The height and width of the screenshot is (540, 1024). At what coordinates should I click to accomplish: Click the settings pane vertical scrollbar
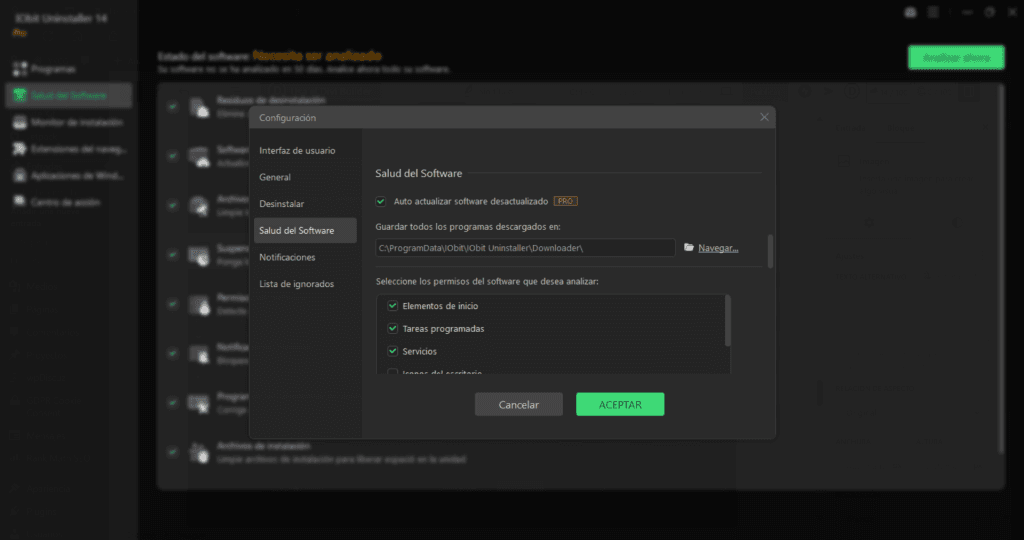(x=771, y=251)
